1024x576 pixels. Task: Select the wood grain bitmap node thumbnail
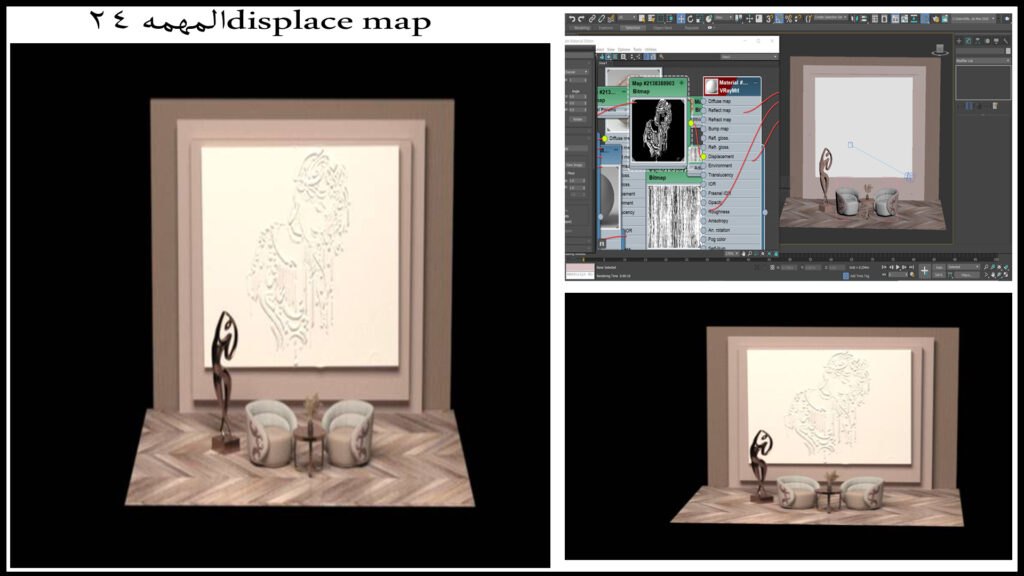pyautogui.click(x=674, y=216)
